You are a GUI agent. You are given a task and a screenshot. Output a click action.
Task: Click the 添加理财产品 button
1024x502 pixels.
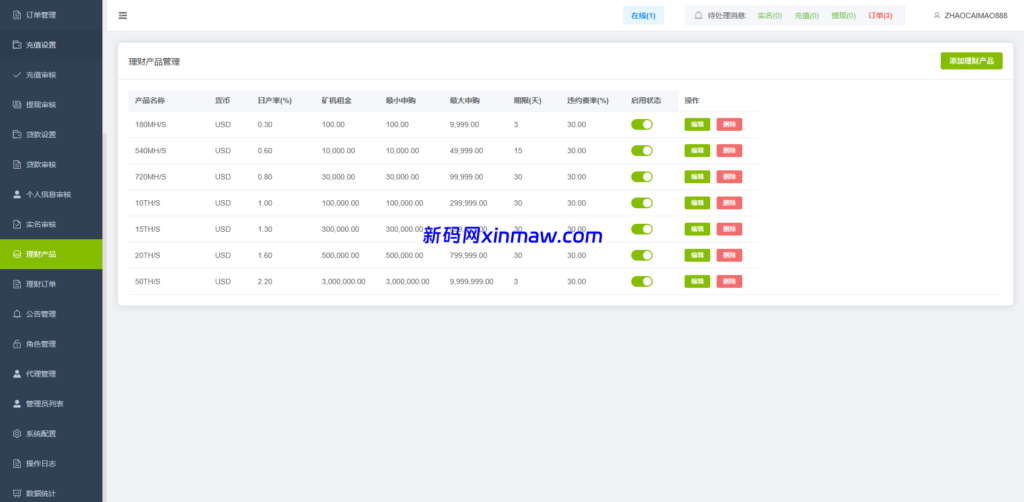pos(971,61)
